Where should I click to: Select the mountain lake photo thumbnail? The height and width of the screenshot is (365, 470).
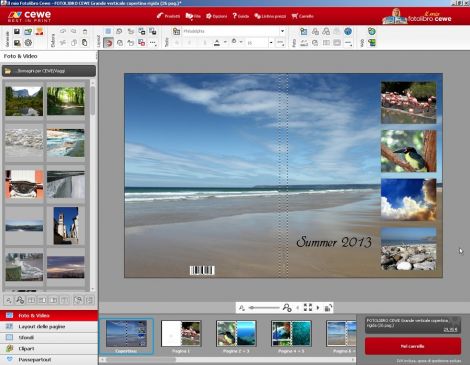(x=24, y=101)
